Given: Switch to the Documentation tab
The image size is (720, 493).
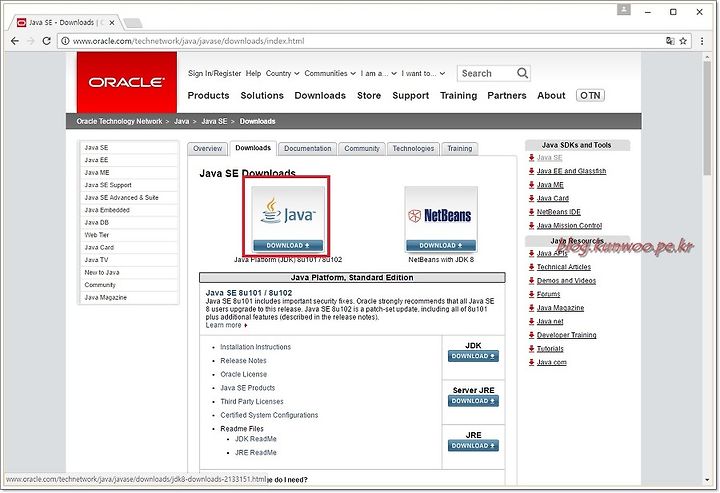Looking at the screenshot, I should coord(307,149).
